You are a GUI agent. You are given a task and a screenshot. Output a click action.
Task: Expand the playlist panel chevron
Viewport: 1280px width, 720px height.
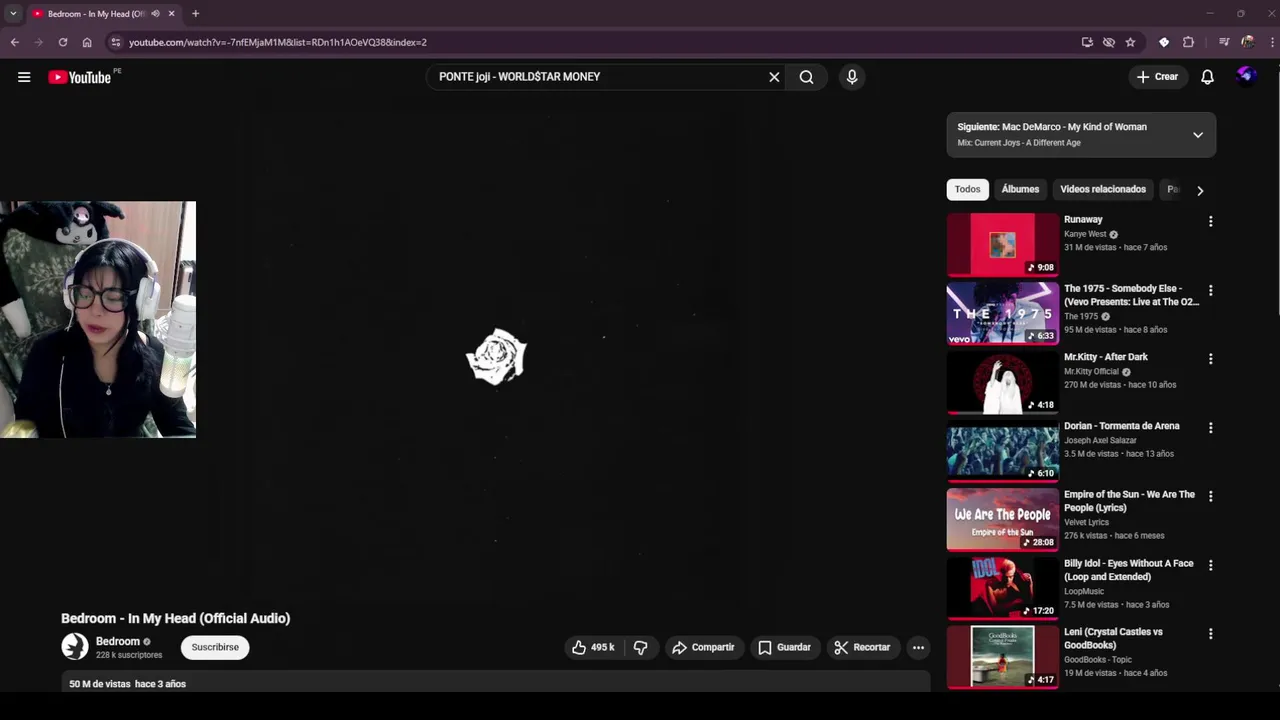pyautogui.click(x=1197, y=135)
